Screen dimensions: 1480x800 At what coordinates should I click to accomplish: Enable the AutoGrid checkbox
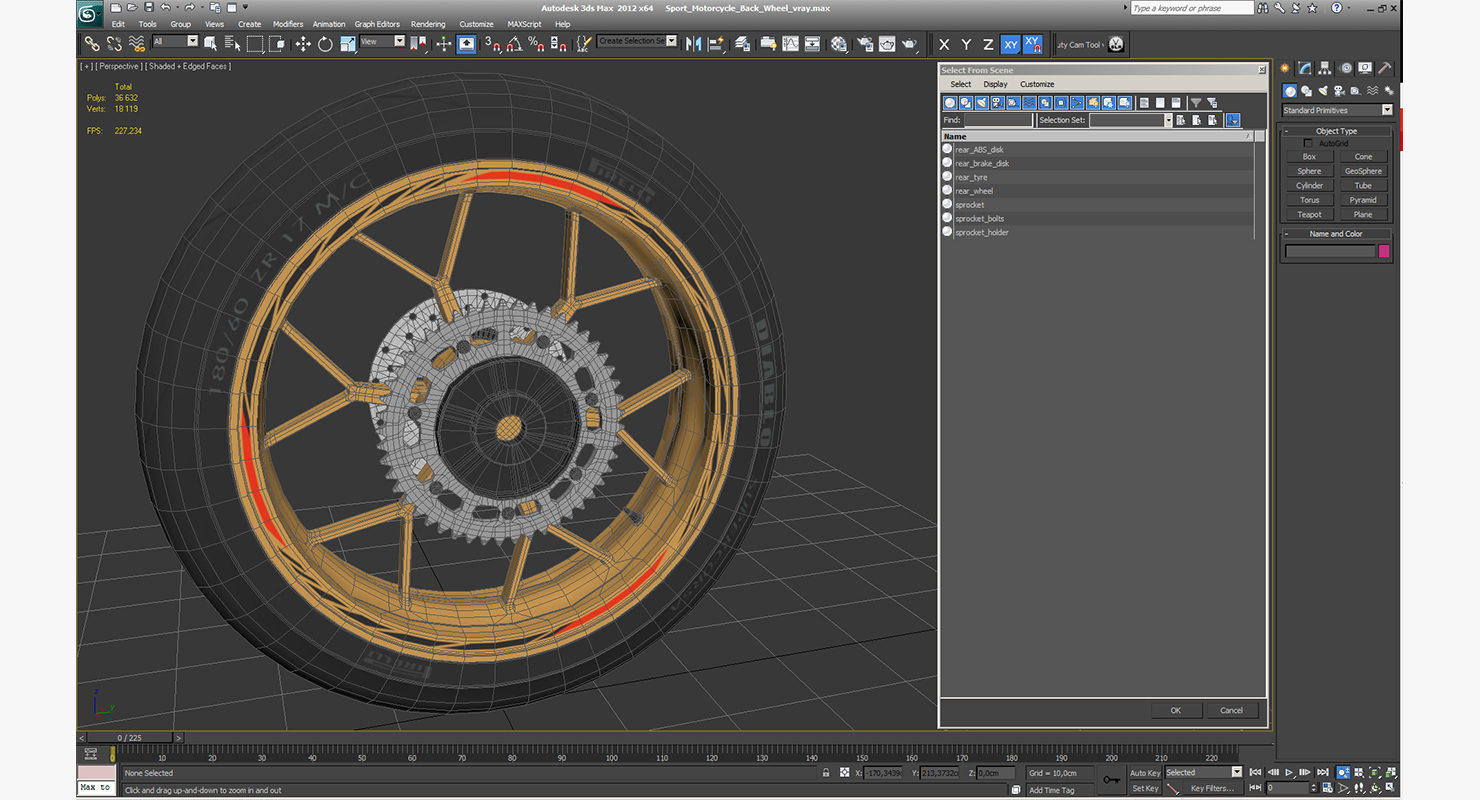pyautogui.click(x=1308, y=144)
